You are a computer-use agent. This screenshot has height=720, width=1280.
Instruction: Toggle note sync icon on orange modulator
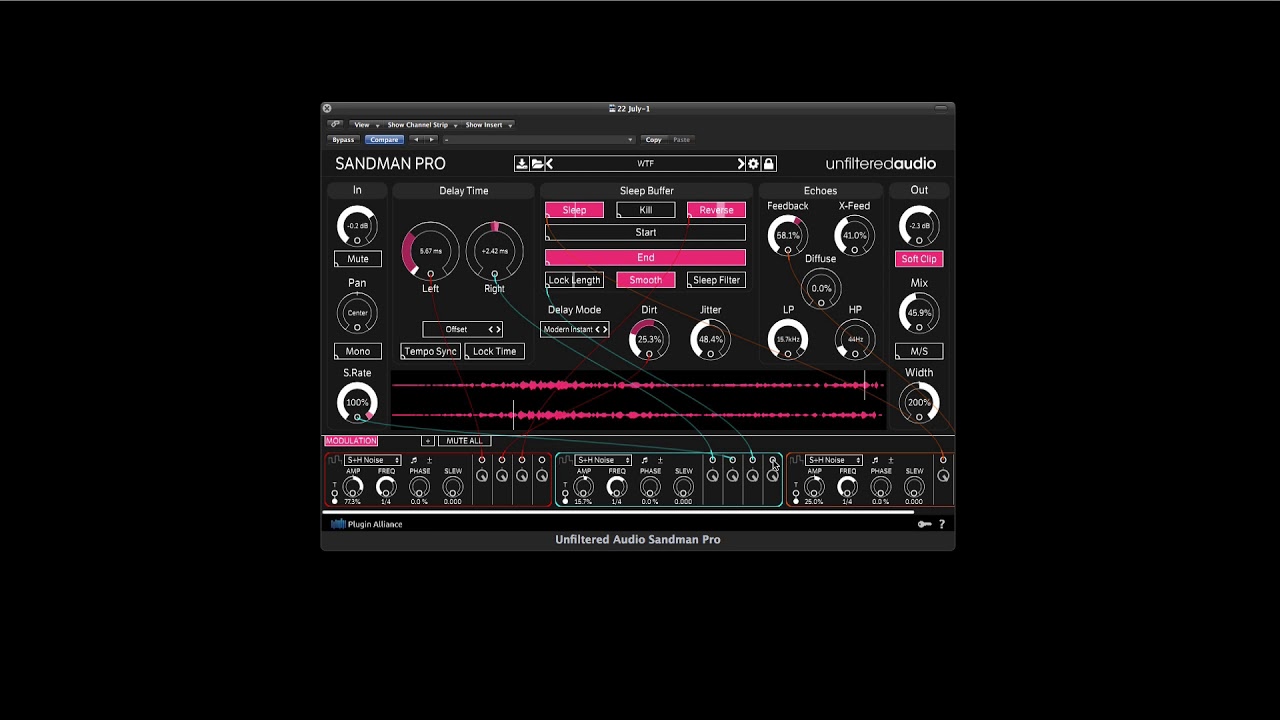(875, 460)
